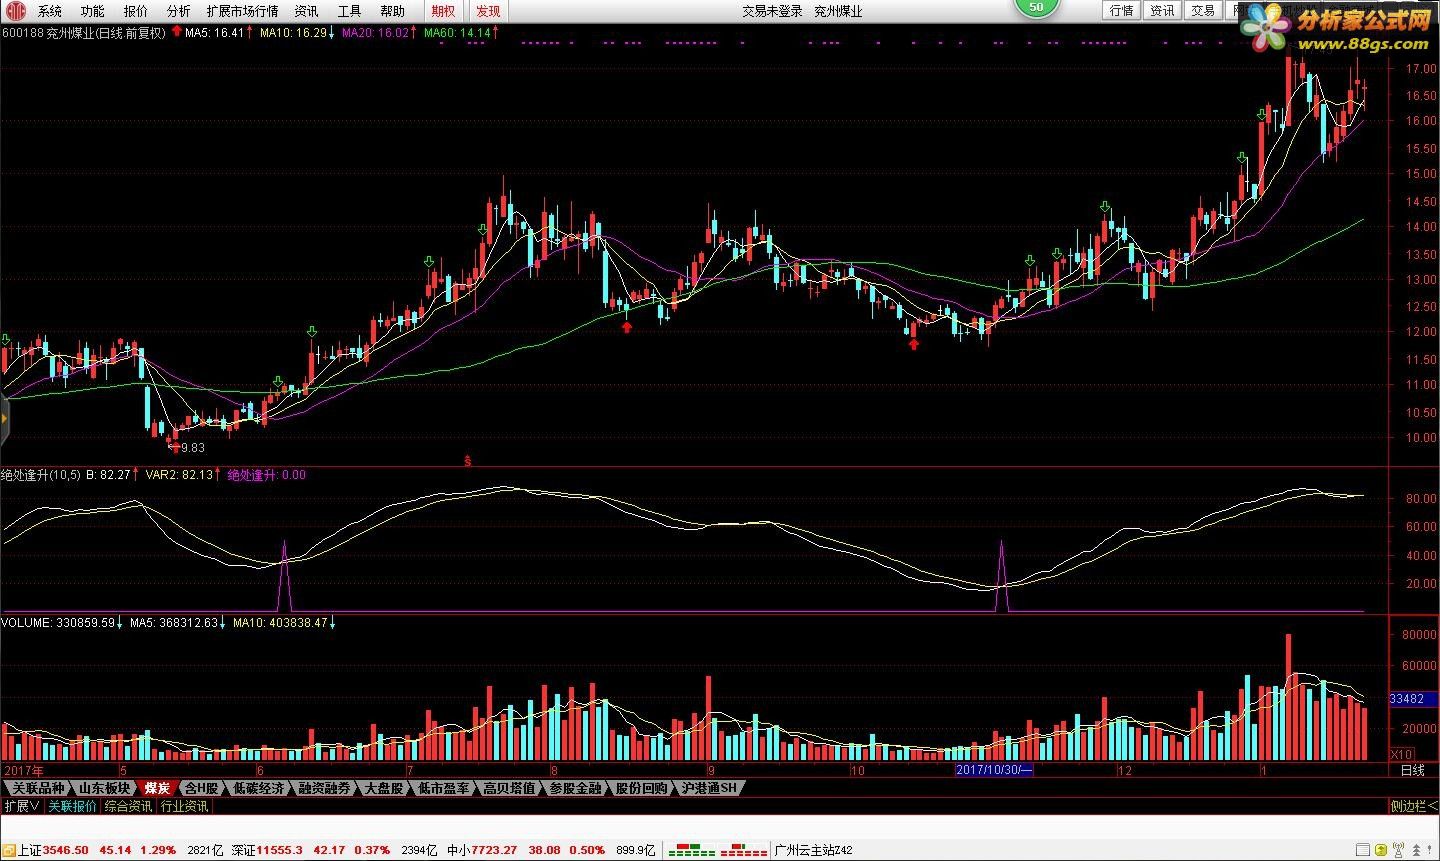Click the red dollar marker below the chart
This screenshot has width=1440, height=861.
coord(467,460)
